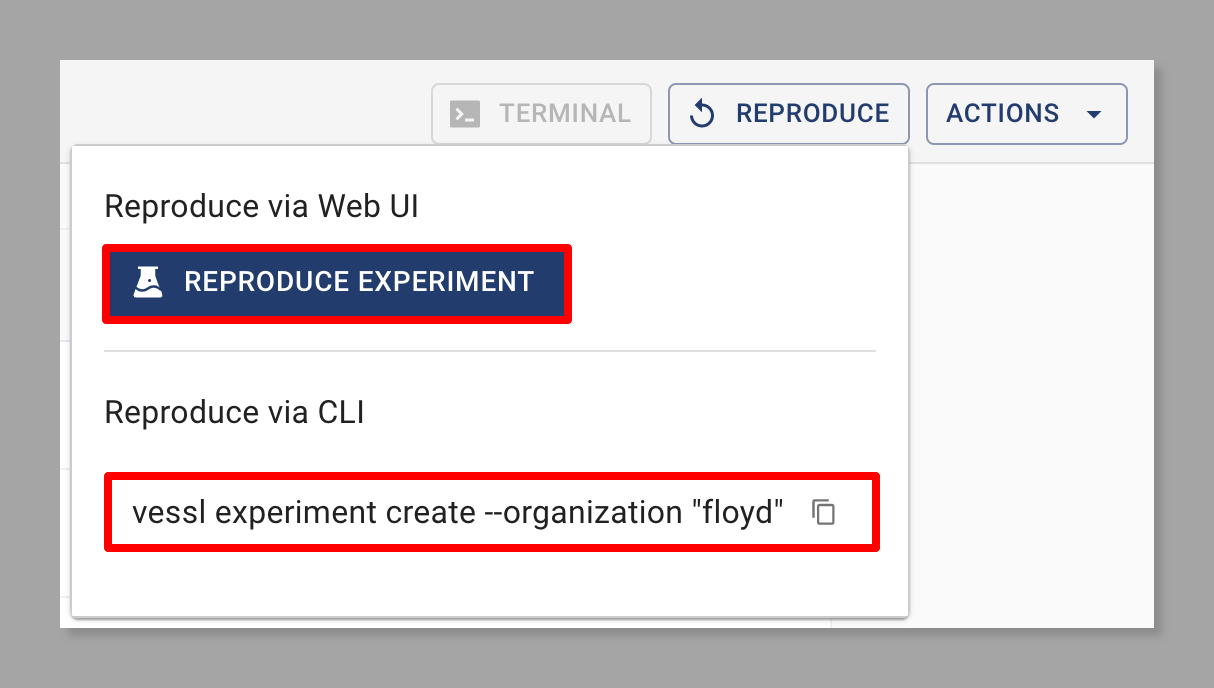Expand the Actions caret arrow
The width and height of the screenshot is (1214, 688).
(1093, 114)
